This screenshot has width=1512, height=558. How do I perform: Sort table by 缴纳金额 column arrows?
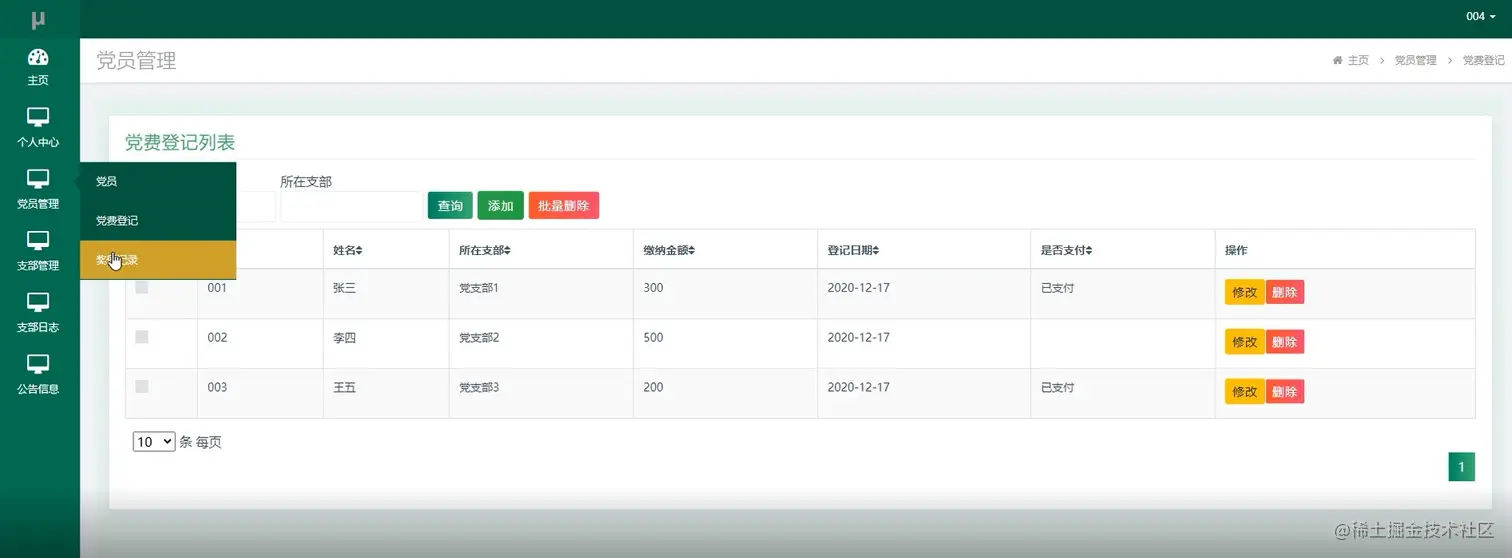(x=691, y=250)
